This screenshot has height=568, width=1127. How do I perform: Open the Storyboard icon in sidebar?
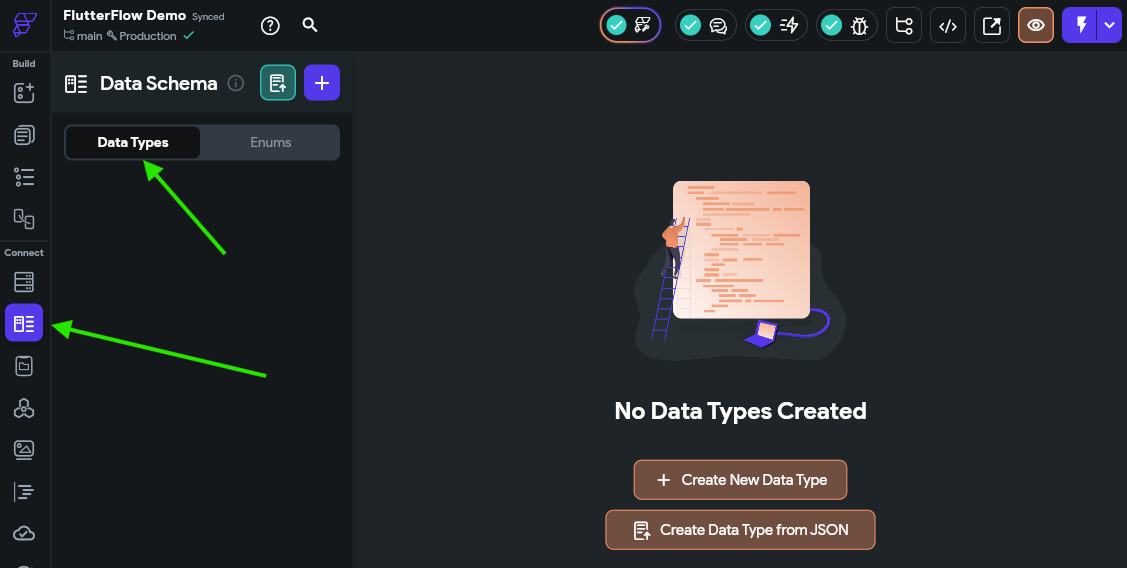click(24, 219)
